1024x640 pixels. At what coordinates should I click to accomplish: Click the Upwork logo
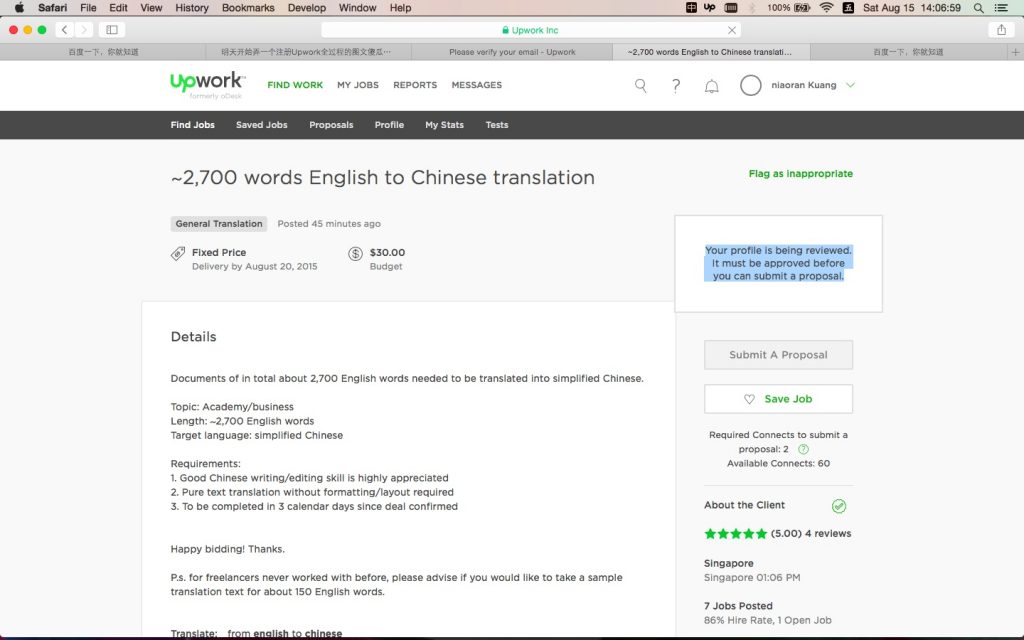207,85
